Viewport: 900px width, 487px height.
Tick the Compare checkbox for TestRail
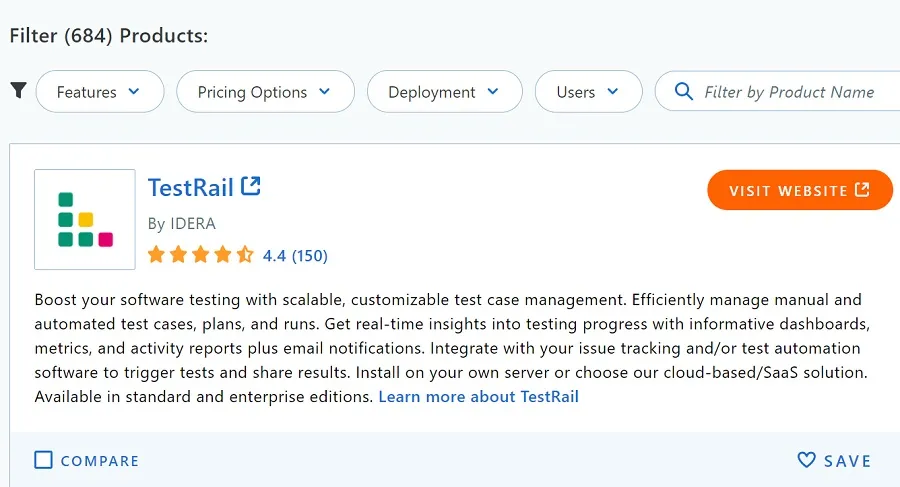tap(43, 460)
